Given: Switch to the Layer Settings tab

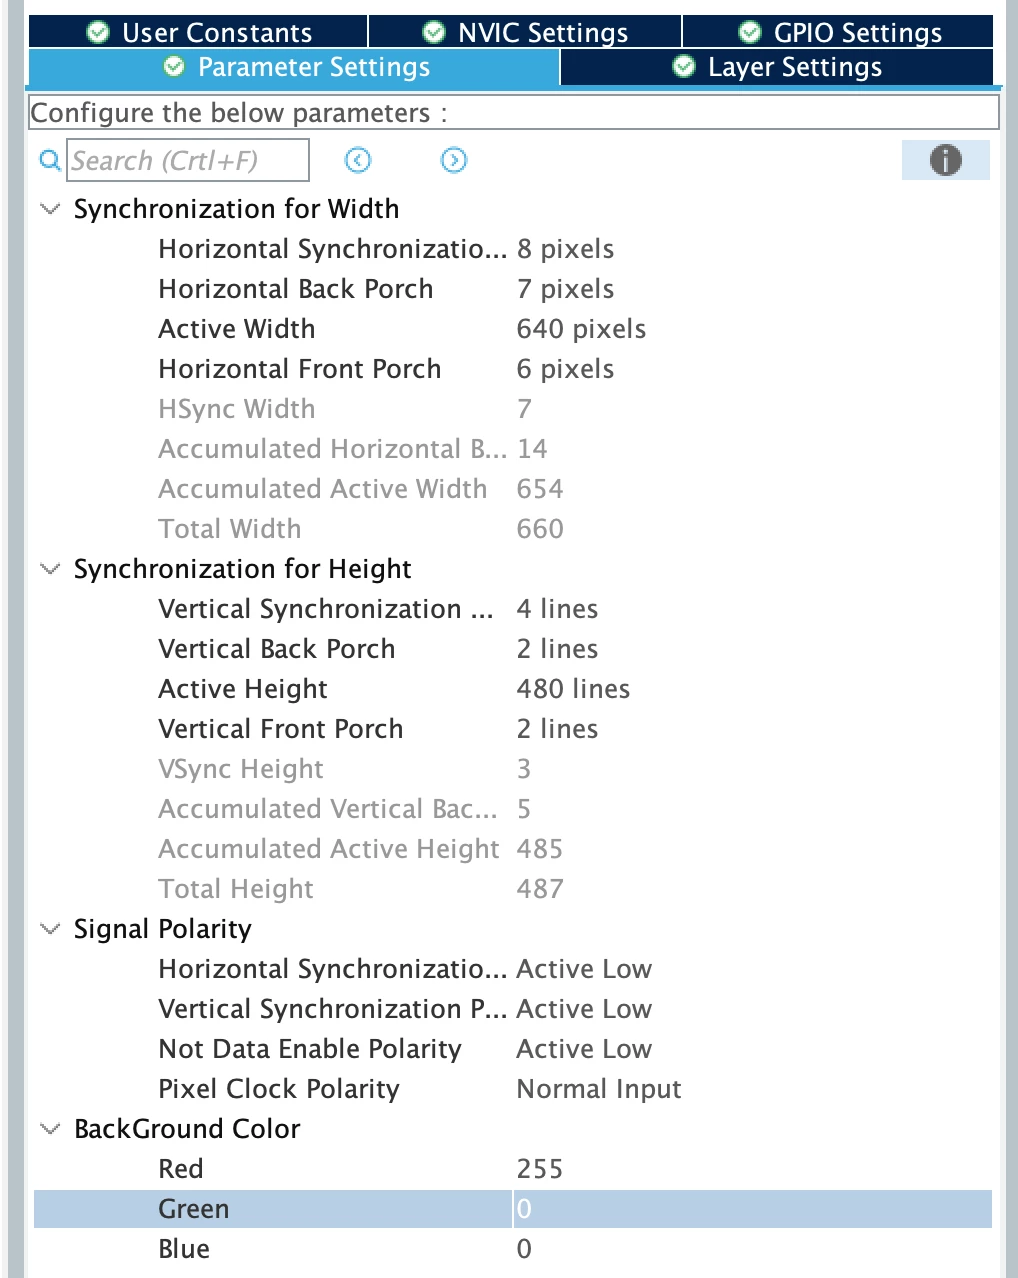Looking at the screenshot, I should point(777,67).
